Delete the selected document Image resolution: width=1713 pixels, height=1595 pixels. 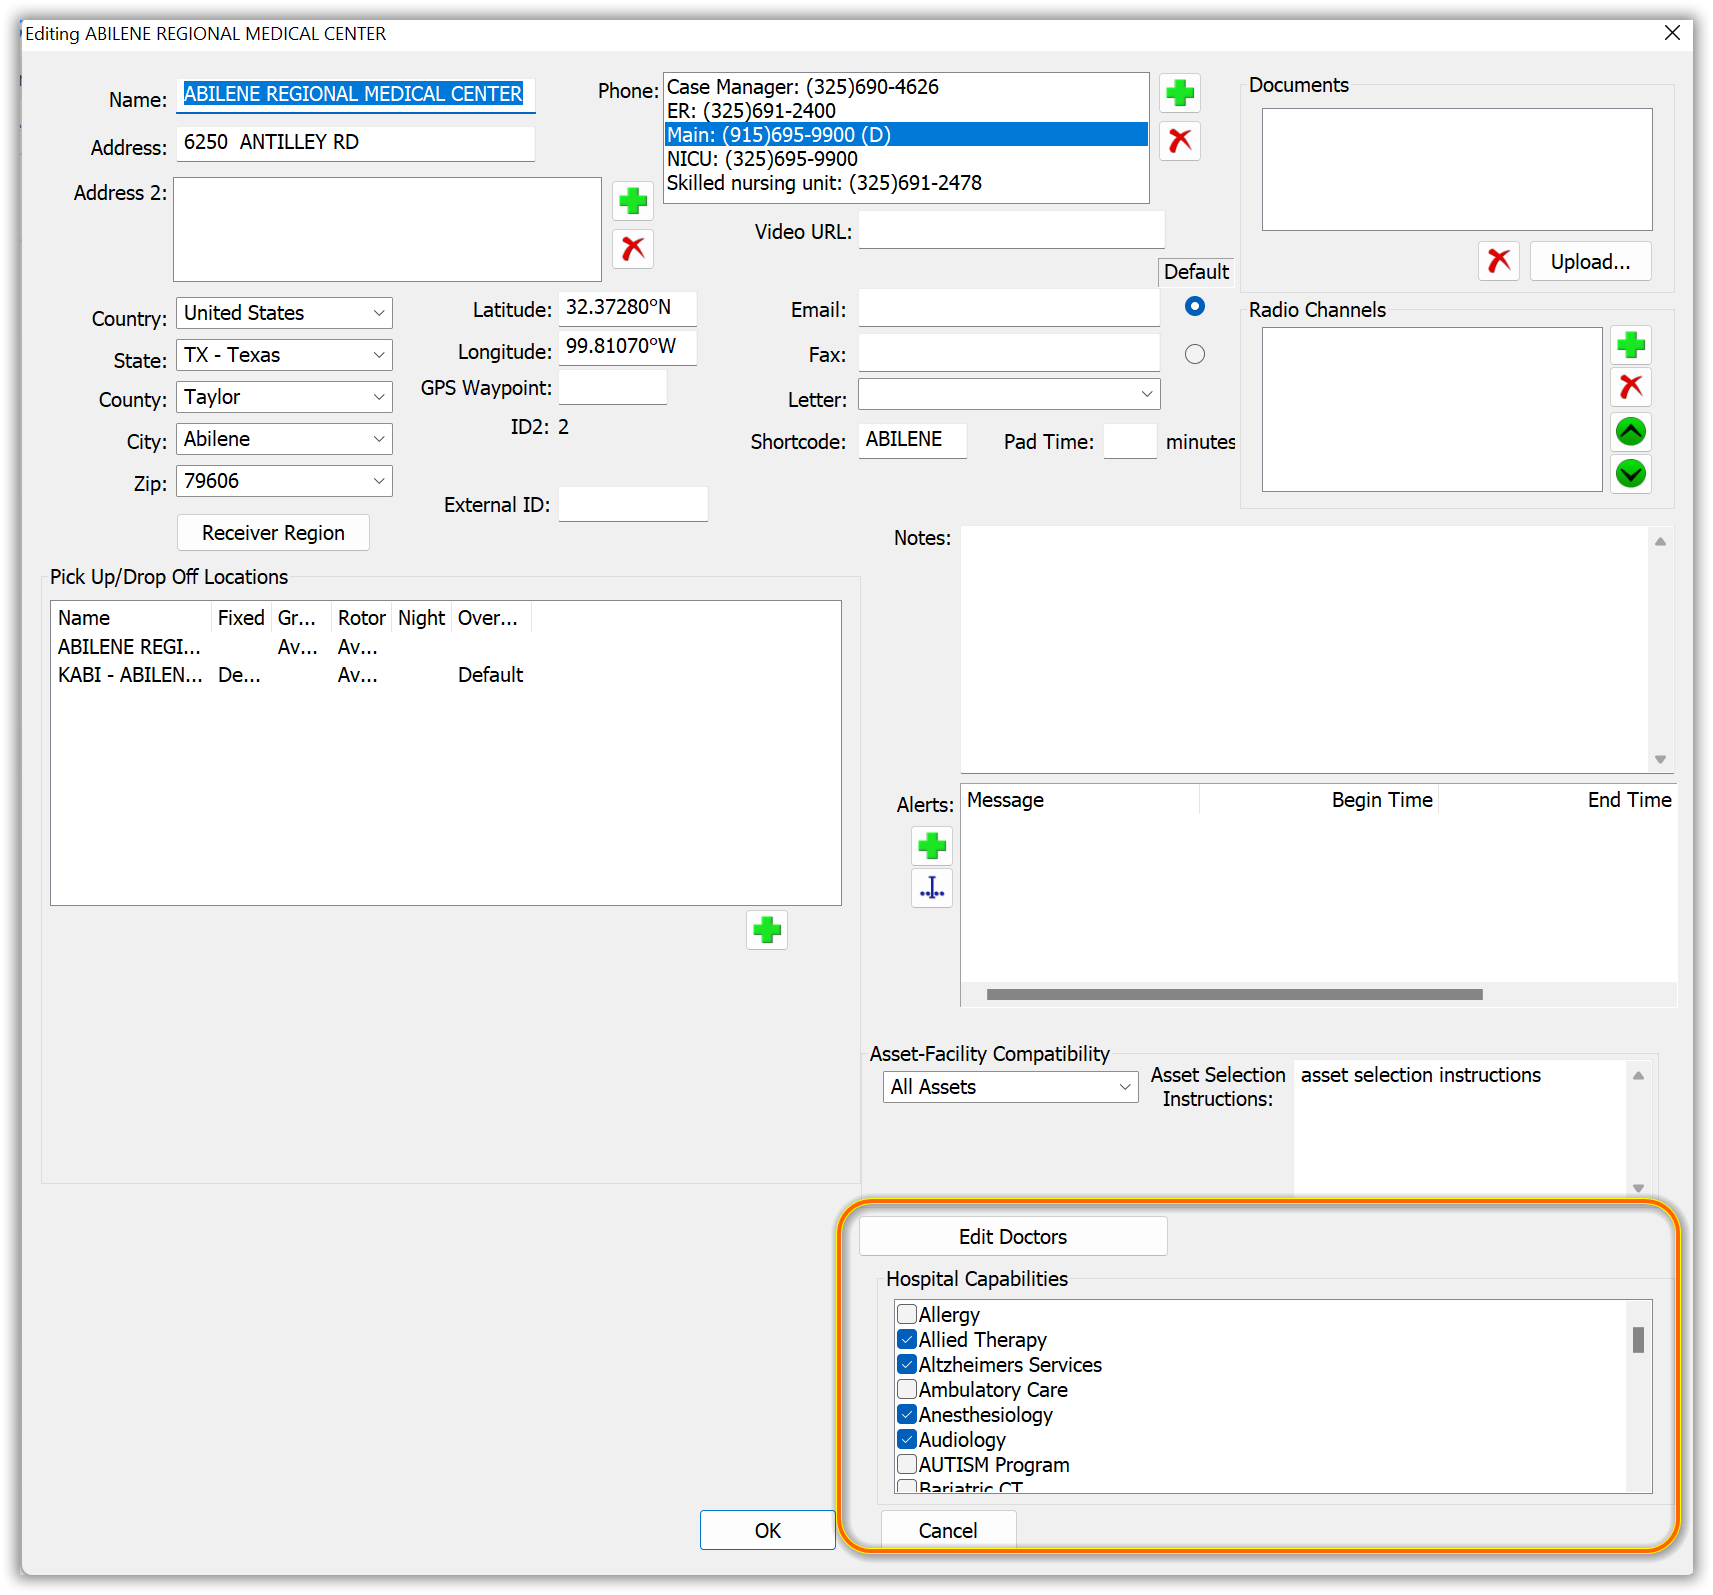[1498, 261]
